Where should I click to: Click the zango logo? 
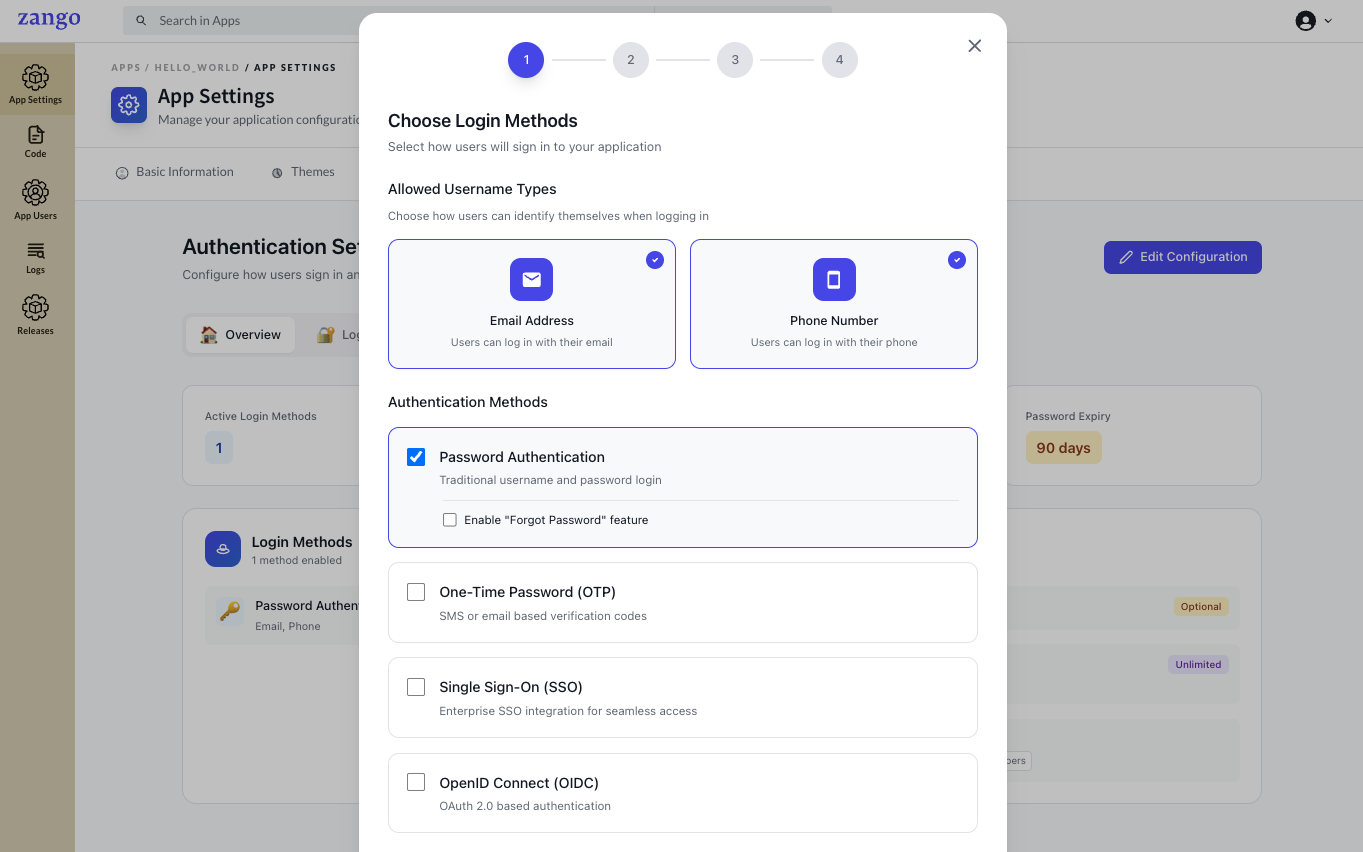(49, 20)
